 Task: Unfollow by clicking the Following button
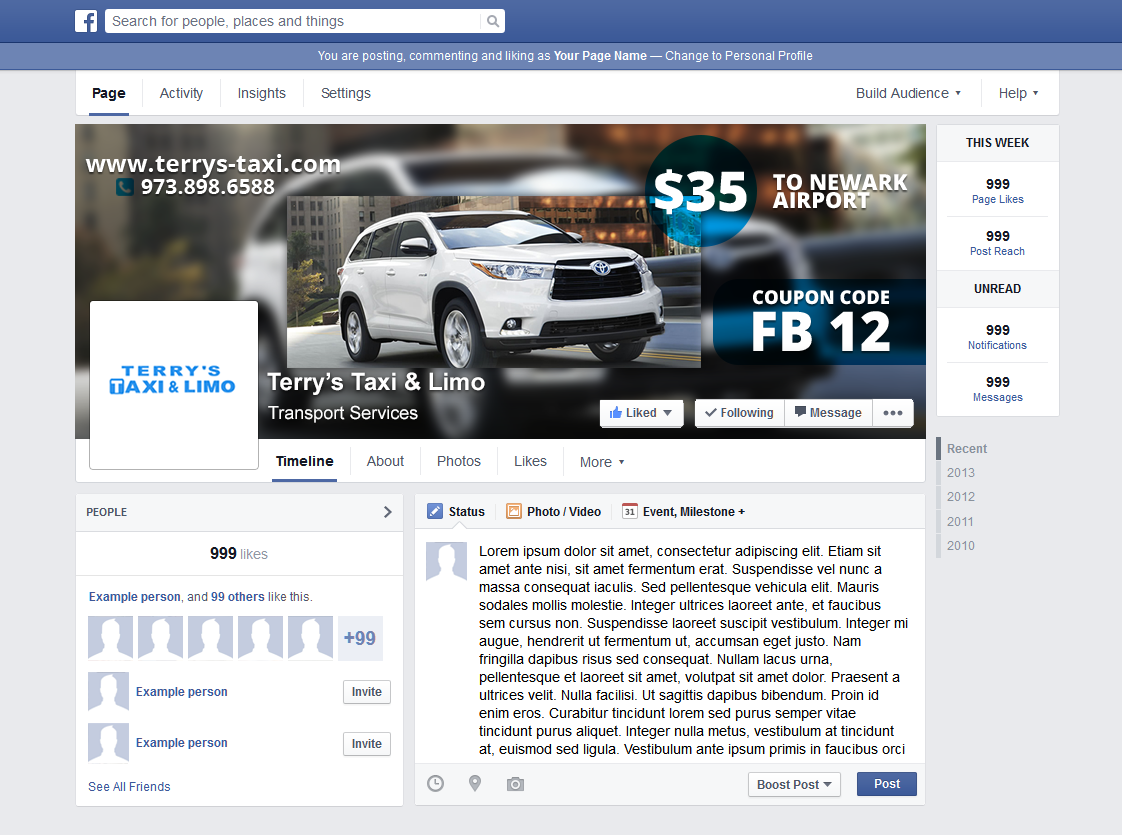pos(739,412)
